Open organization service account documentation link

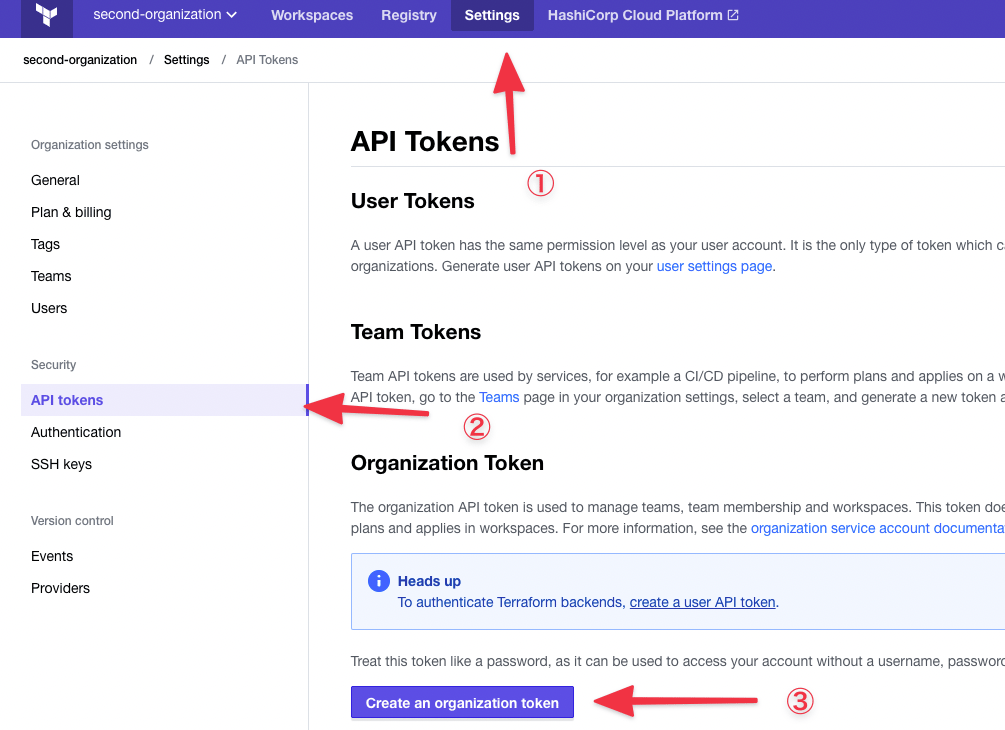(x=877, y=528)
